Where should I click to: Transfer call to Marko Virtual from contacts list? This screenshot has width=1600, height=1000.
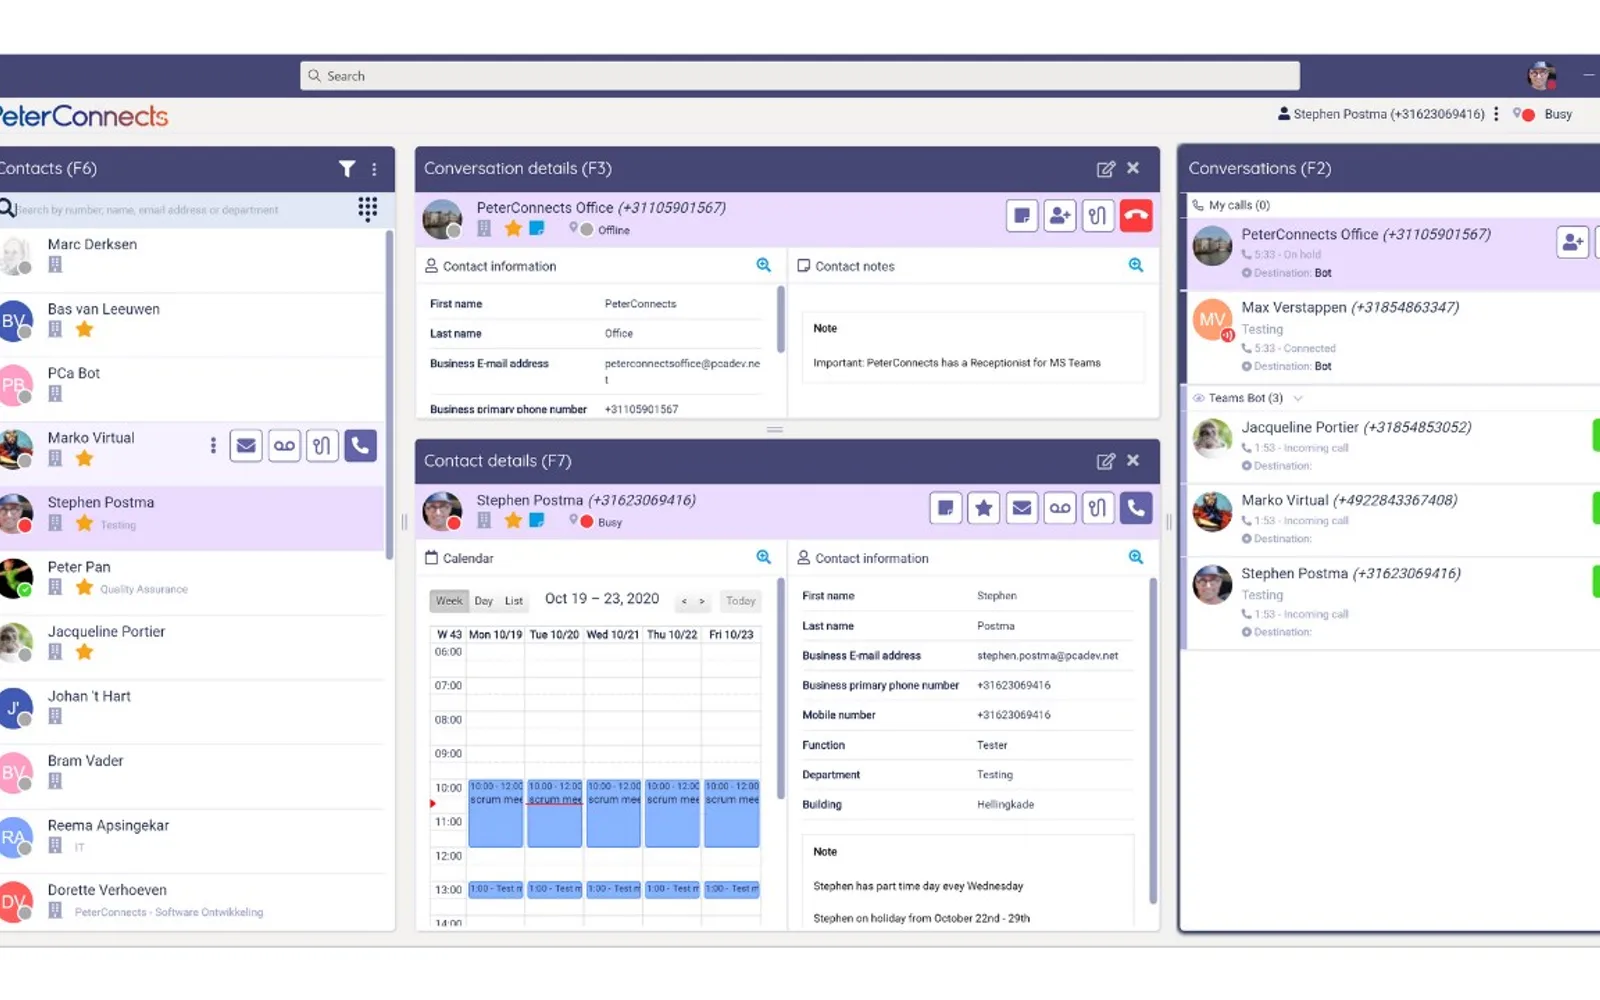coord(322,446)
